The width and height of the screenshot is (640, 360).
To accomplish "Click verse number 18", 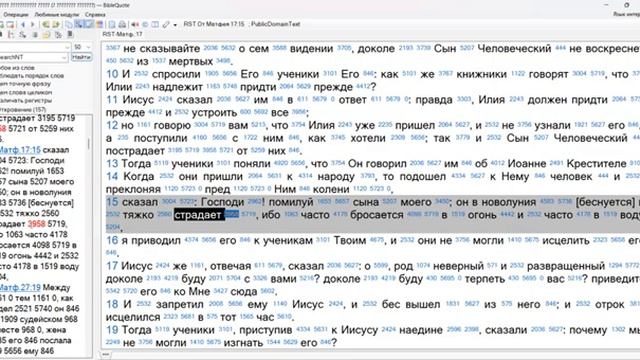I will (x=112, y=304).
